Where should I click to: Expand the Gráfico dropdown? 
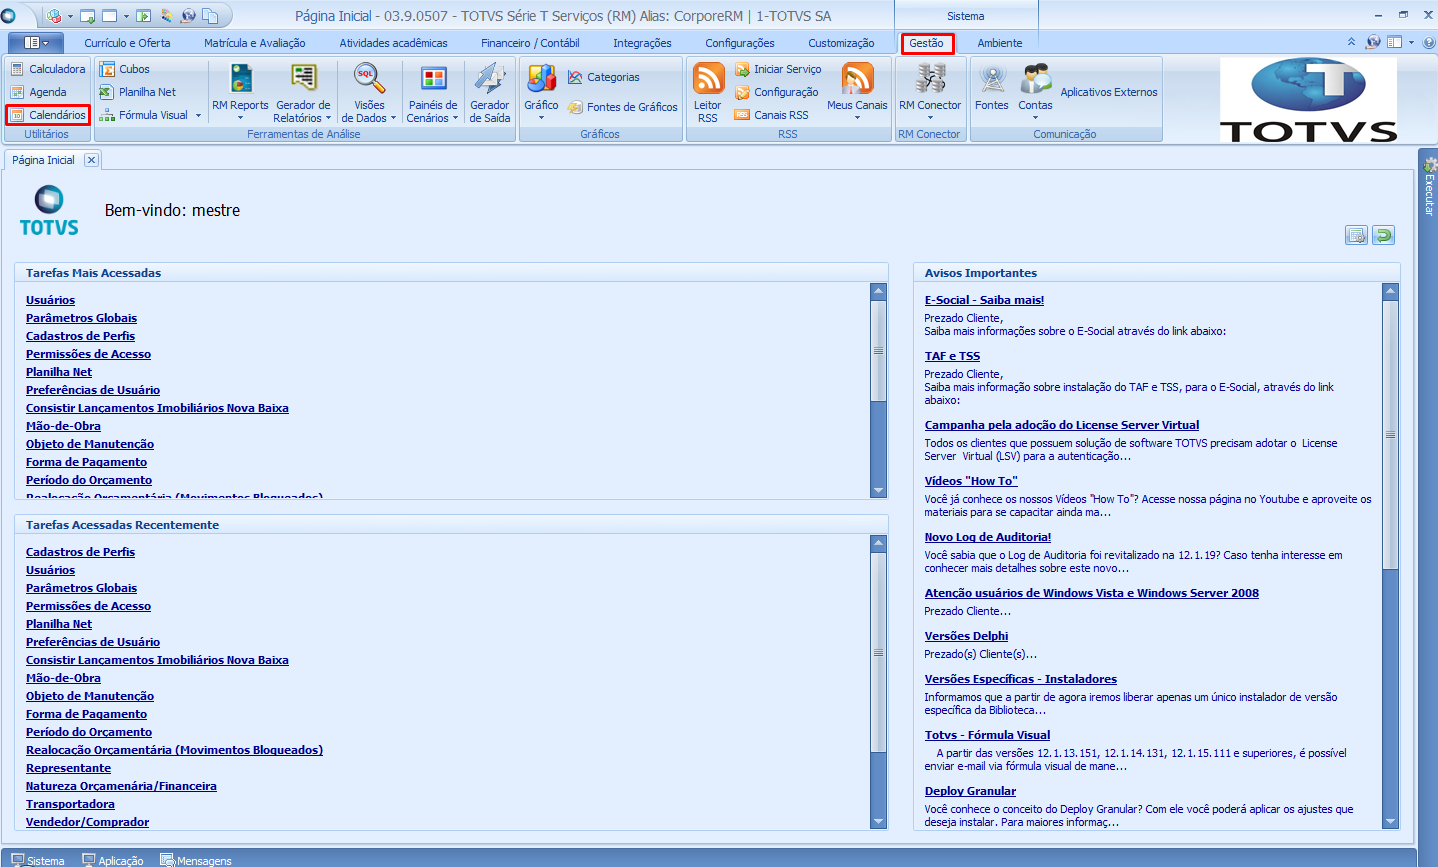[x=541, y=118]
